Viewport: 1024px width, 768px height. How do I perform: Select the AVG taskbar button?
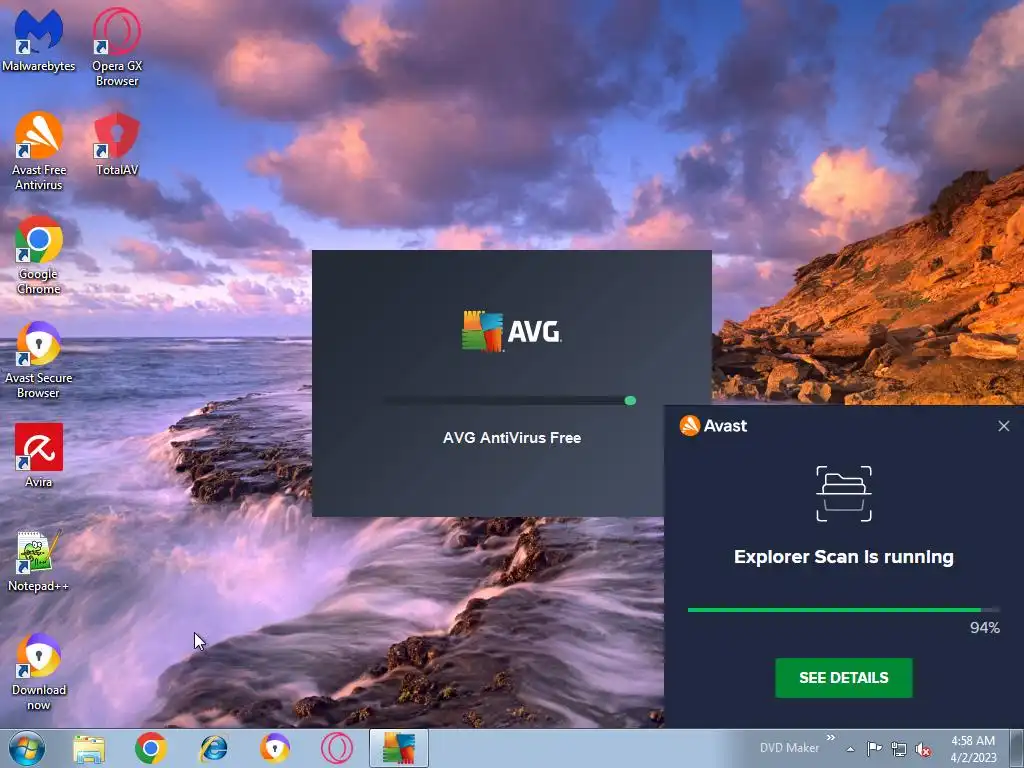pos(399,748)
